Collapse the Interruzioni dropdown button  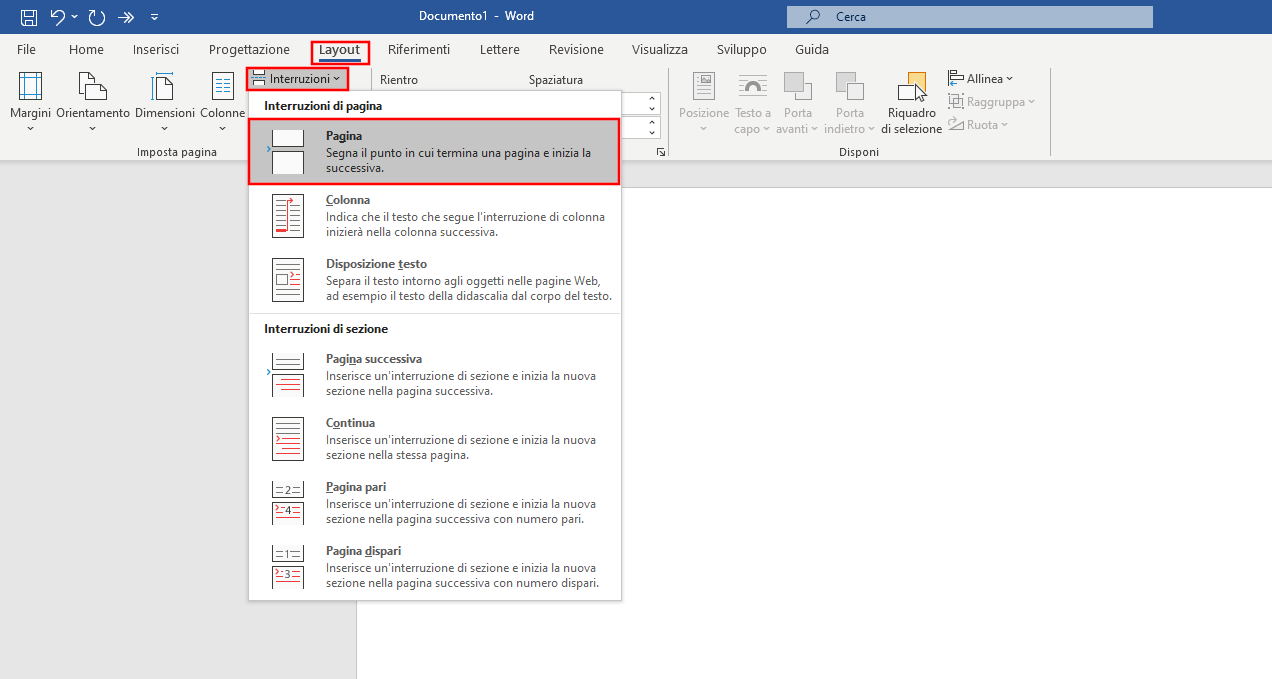pos(297,78)
